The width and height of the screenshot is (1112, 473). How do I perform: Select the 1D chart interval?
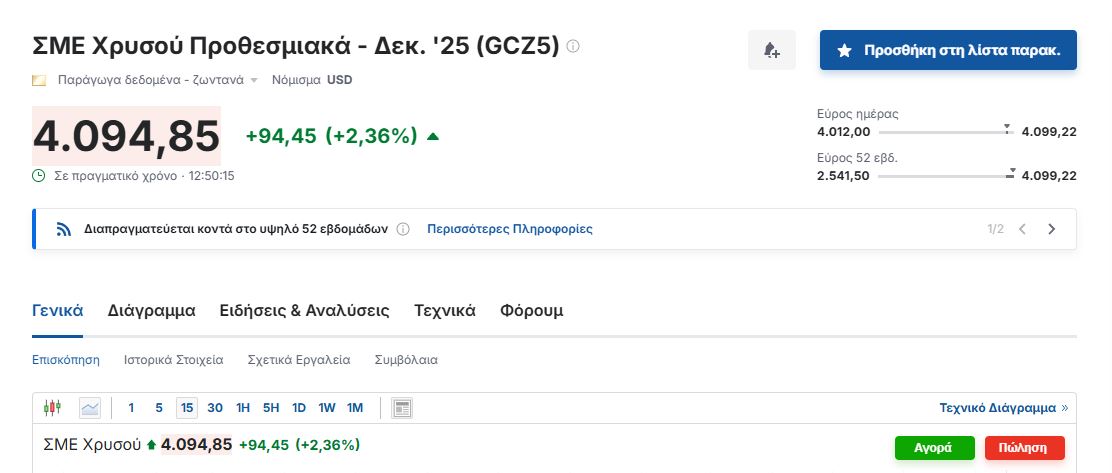point(298,407)
